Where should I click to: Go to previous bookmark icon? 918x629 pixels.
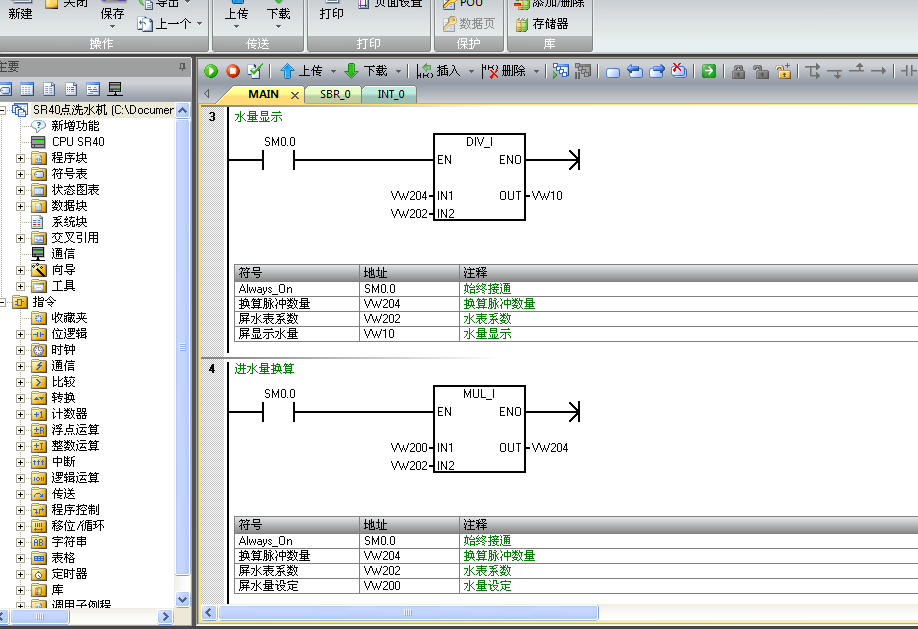(x=635, y=71)
